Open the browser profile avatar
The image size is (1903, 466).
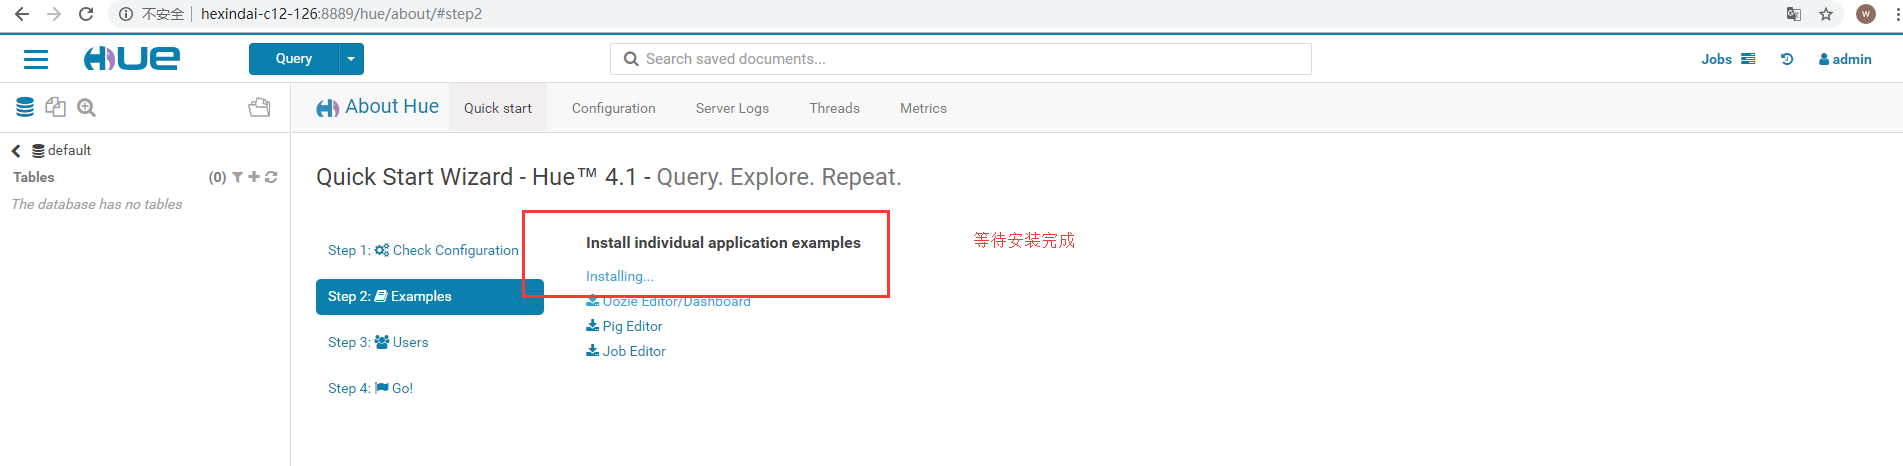1866,14
